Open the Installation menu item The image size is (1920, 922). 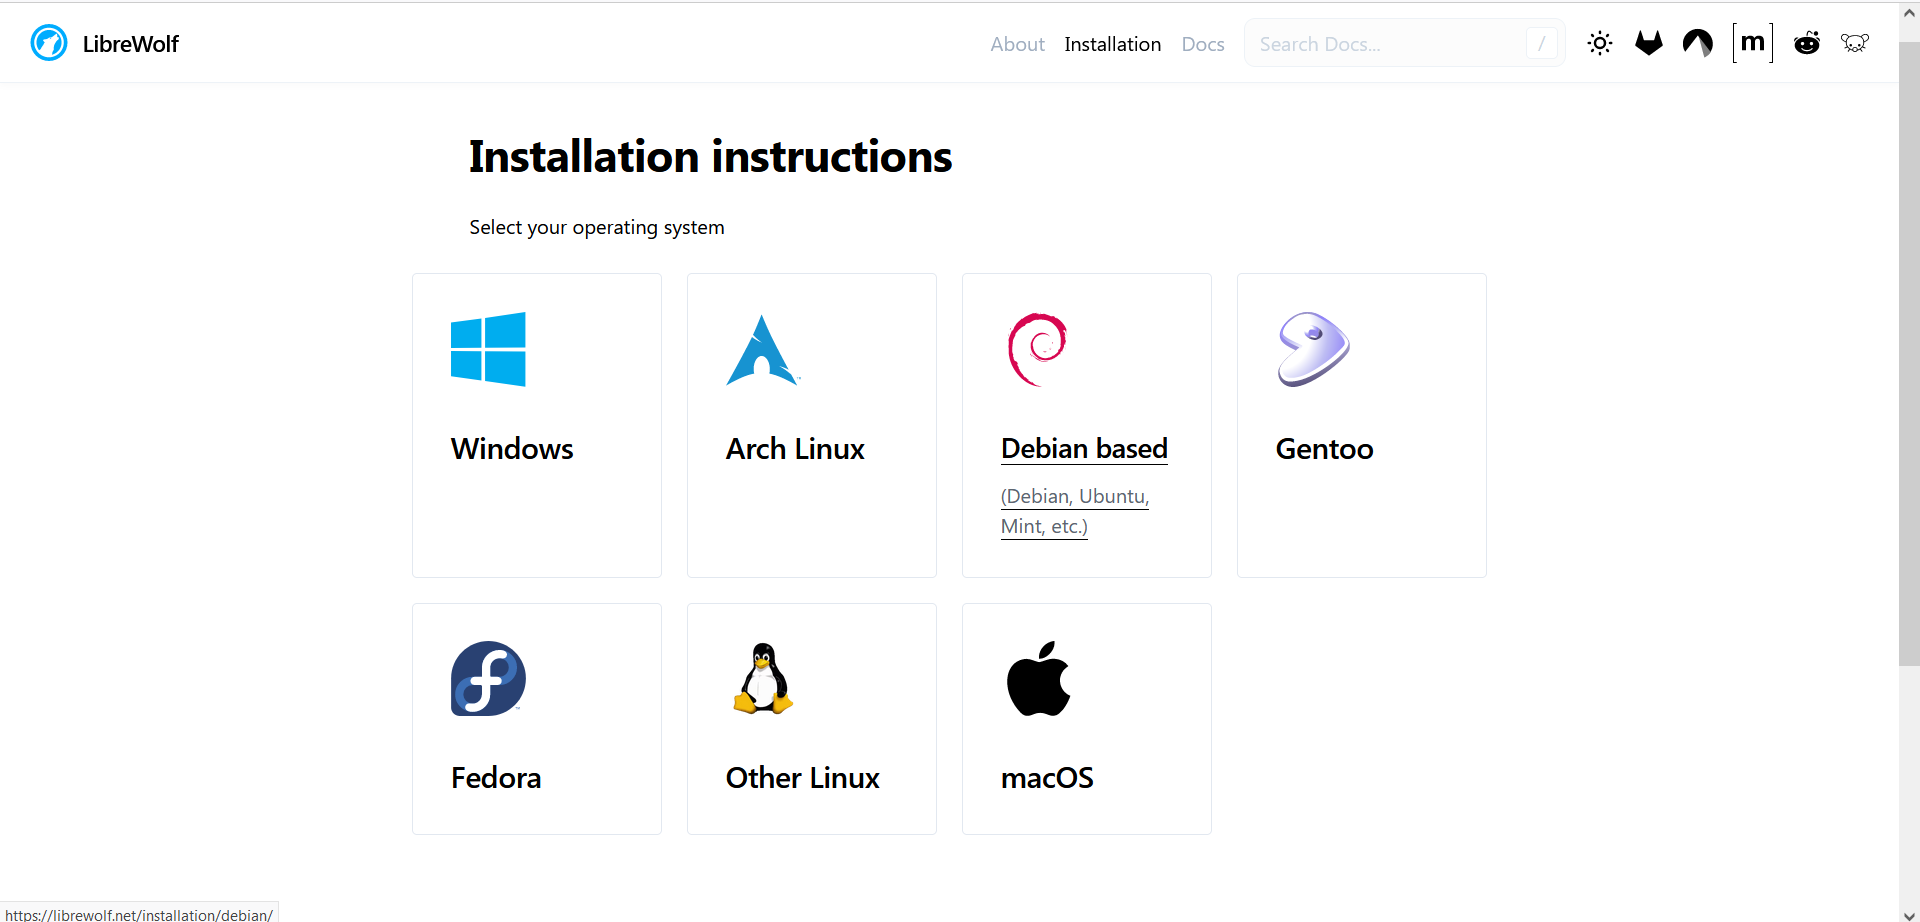[1112, 44]
